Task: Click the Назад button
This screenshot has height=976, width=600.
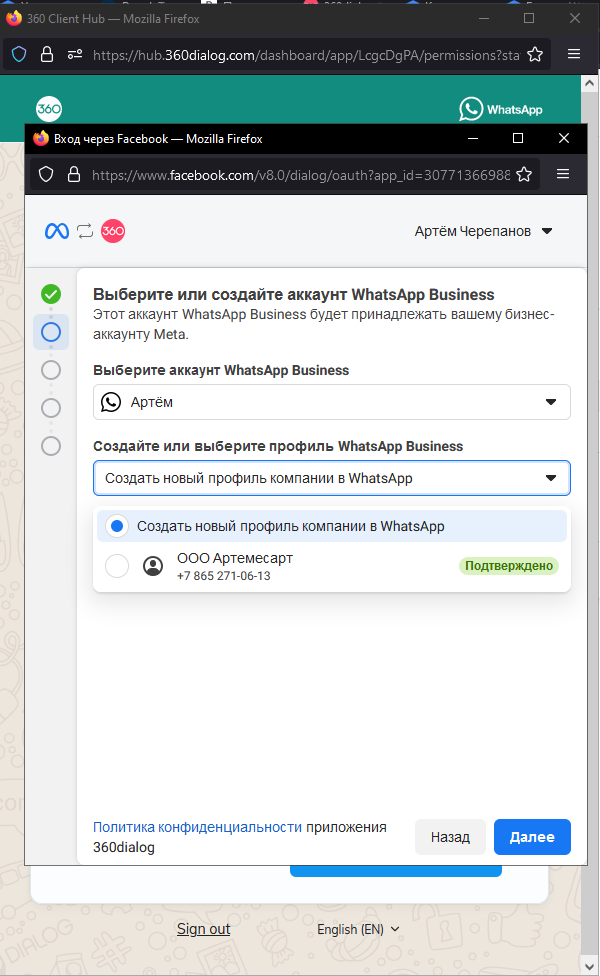Action: [x=450, y=837]
